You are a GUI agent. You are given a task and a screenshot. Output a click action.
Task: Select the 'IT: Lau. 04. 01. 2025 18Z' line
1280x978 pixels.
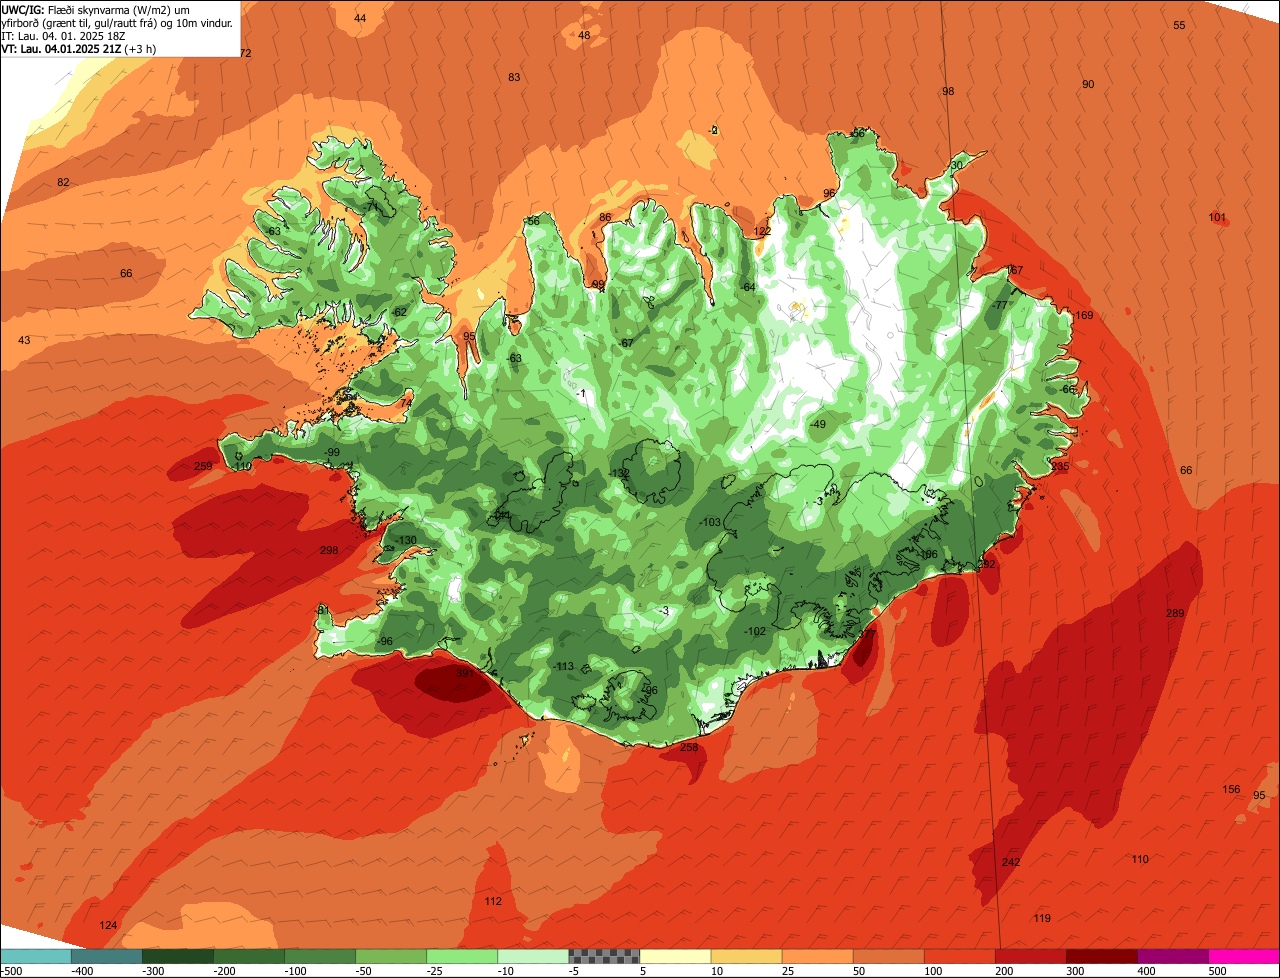[x=61, y=35]
